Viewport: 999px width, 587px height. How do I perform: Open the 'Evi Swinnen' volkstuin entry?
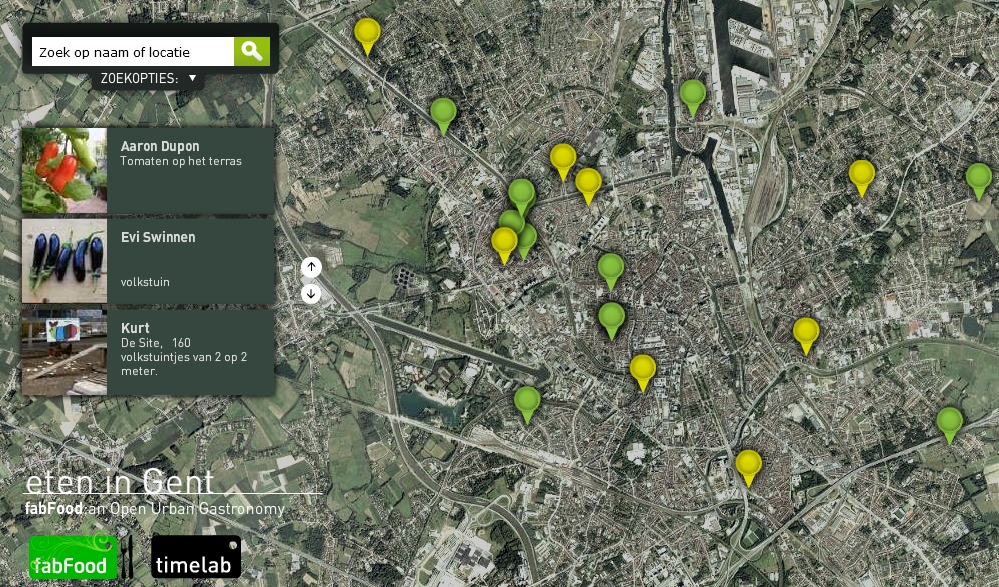(158, 238)
